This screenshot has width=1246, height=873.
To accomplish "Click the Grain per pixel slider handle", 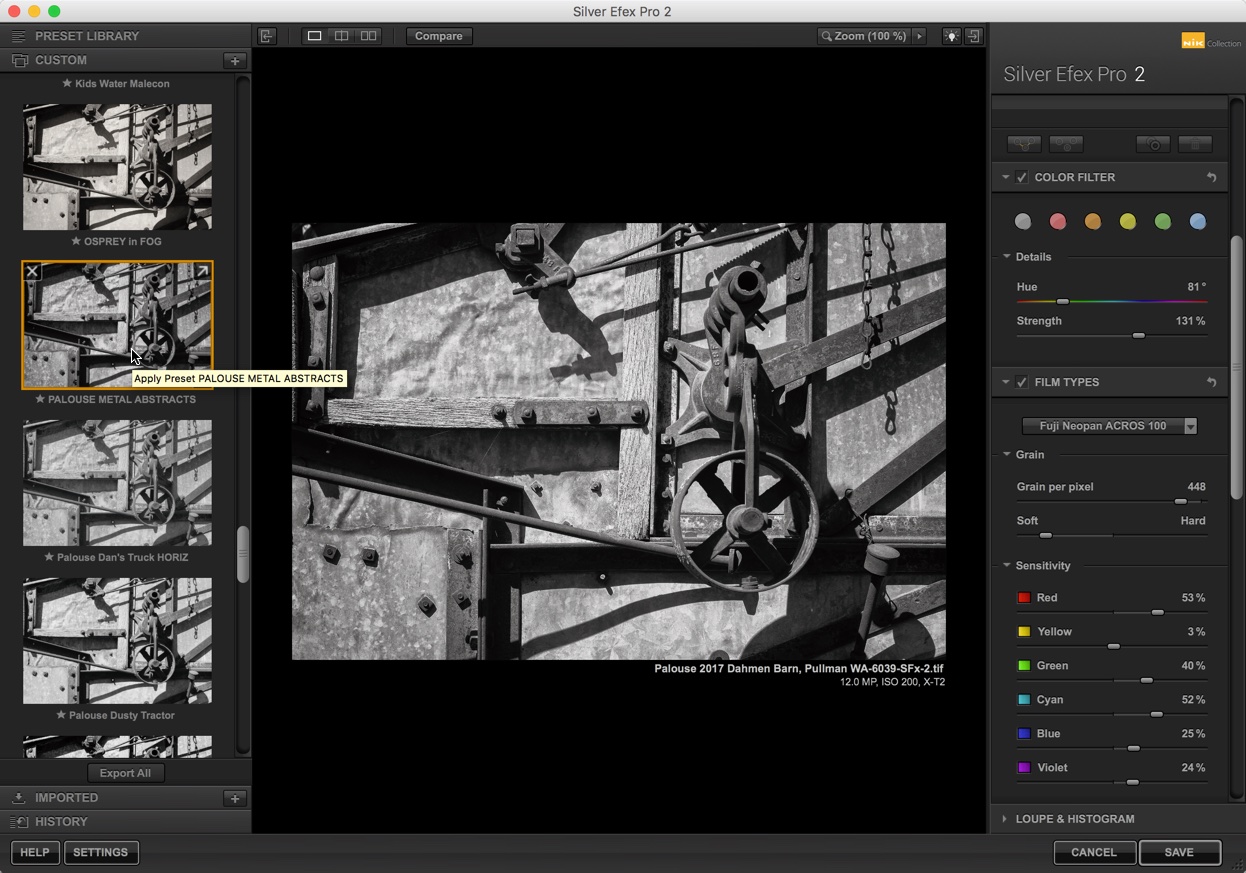I will (x=1180, y=502).
